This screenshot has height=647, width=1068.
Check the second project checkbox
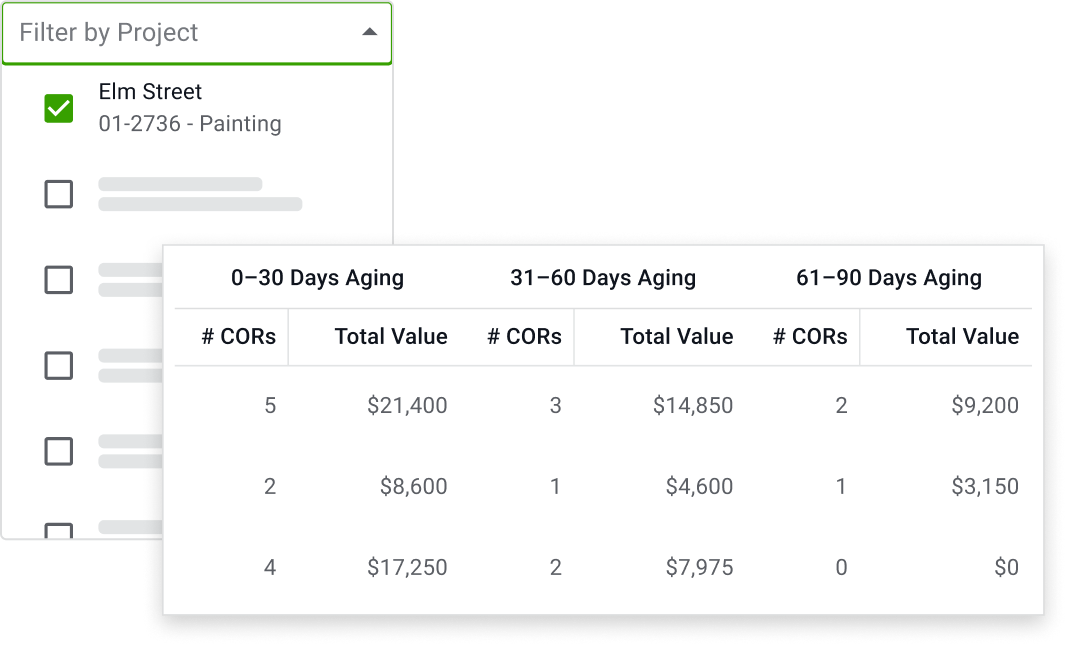[59, 194]
